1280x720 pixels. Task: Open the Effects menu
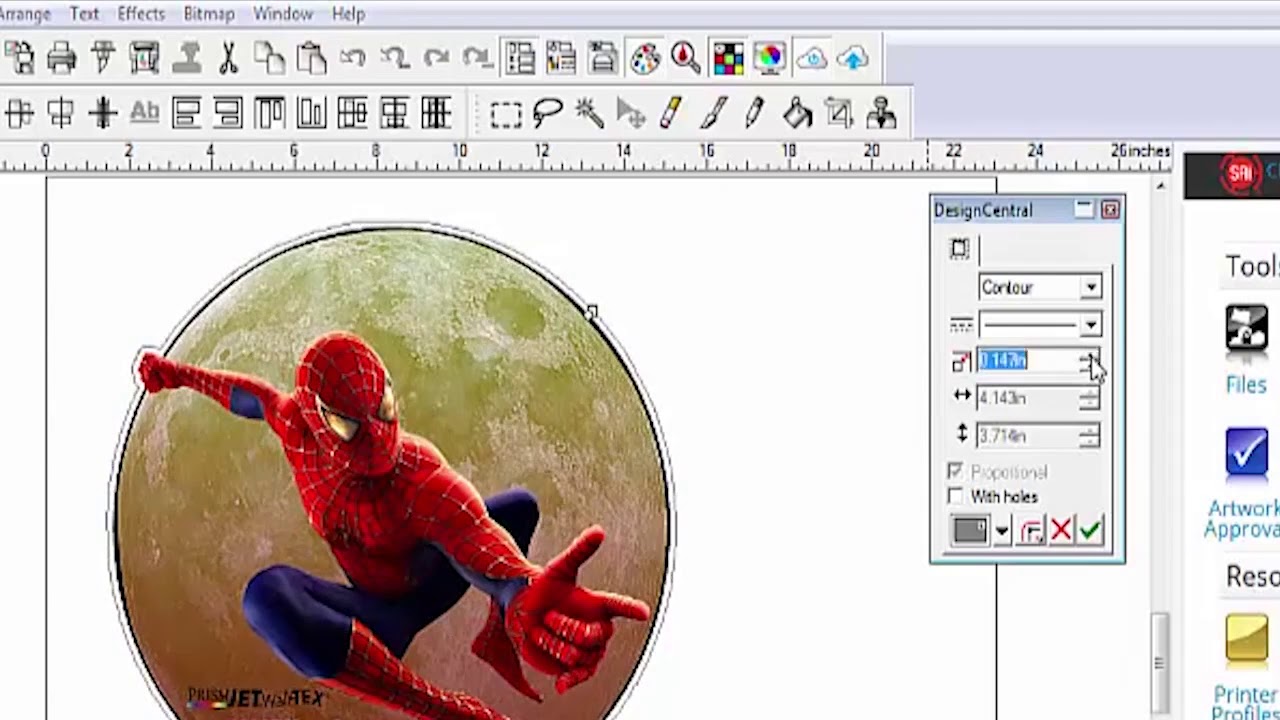[x=141, y=14]
